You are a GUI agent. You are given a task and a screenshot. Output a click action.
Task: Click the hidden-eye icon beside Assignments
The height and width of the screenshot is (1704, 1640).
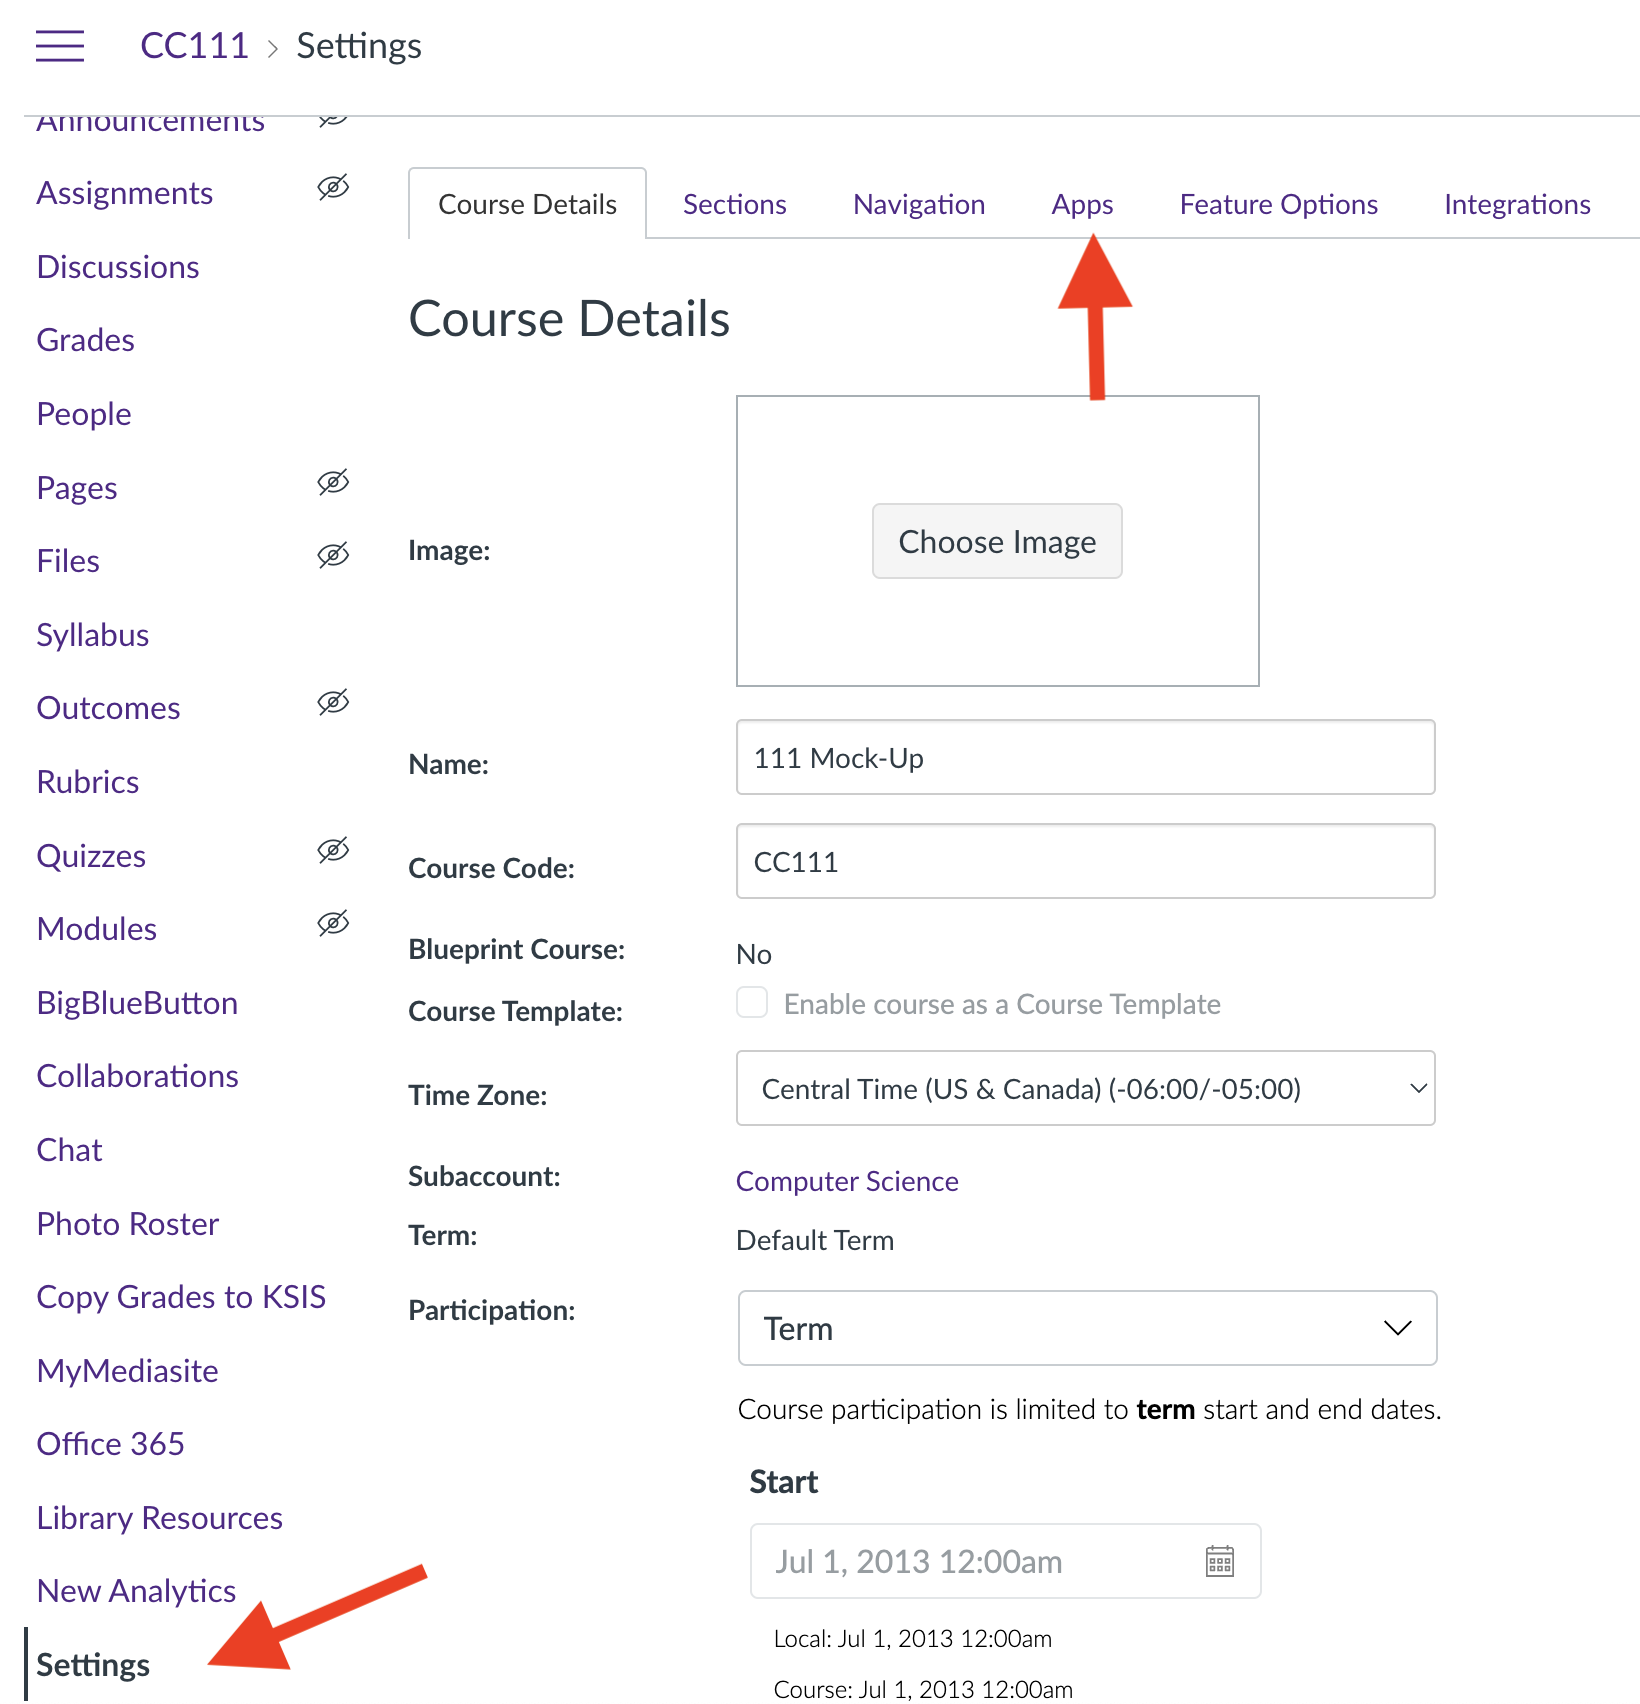point(333,187)
